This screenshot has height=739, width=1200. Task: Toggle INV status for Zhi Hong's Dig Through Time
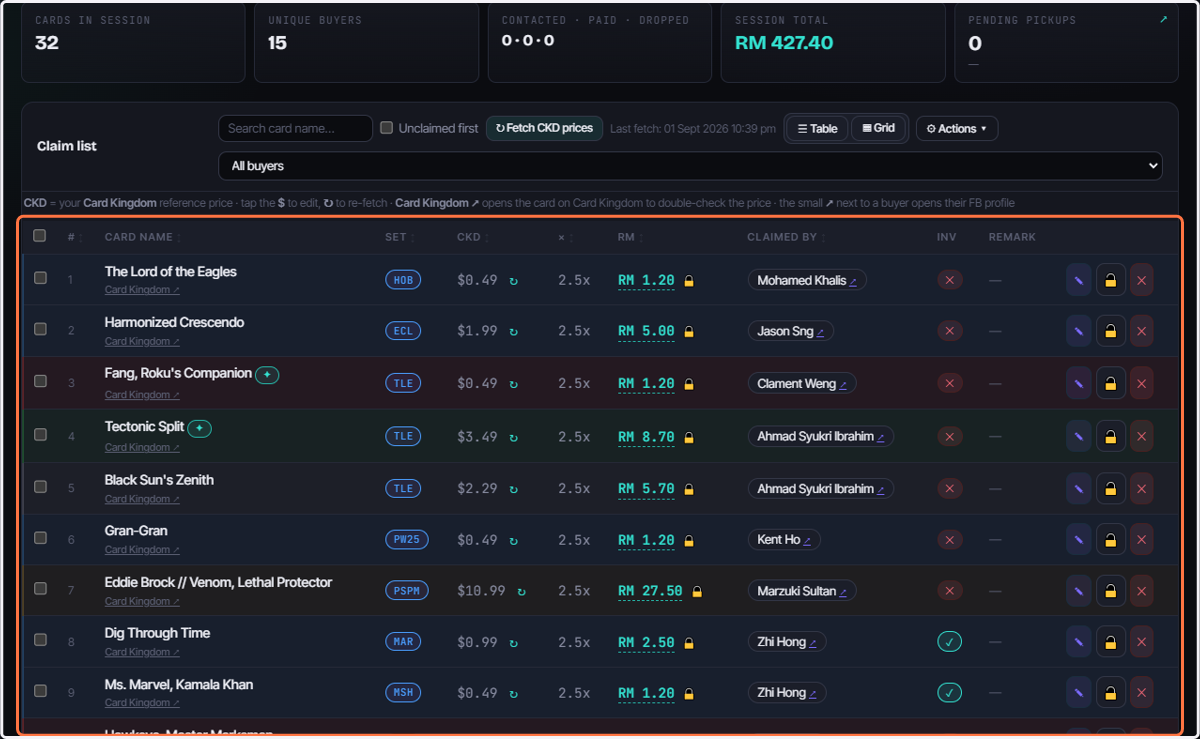pos(949,641)
